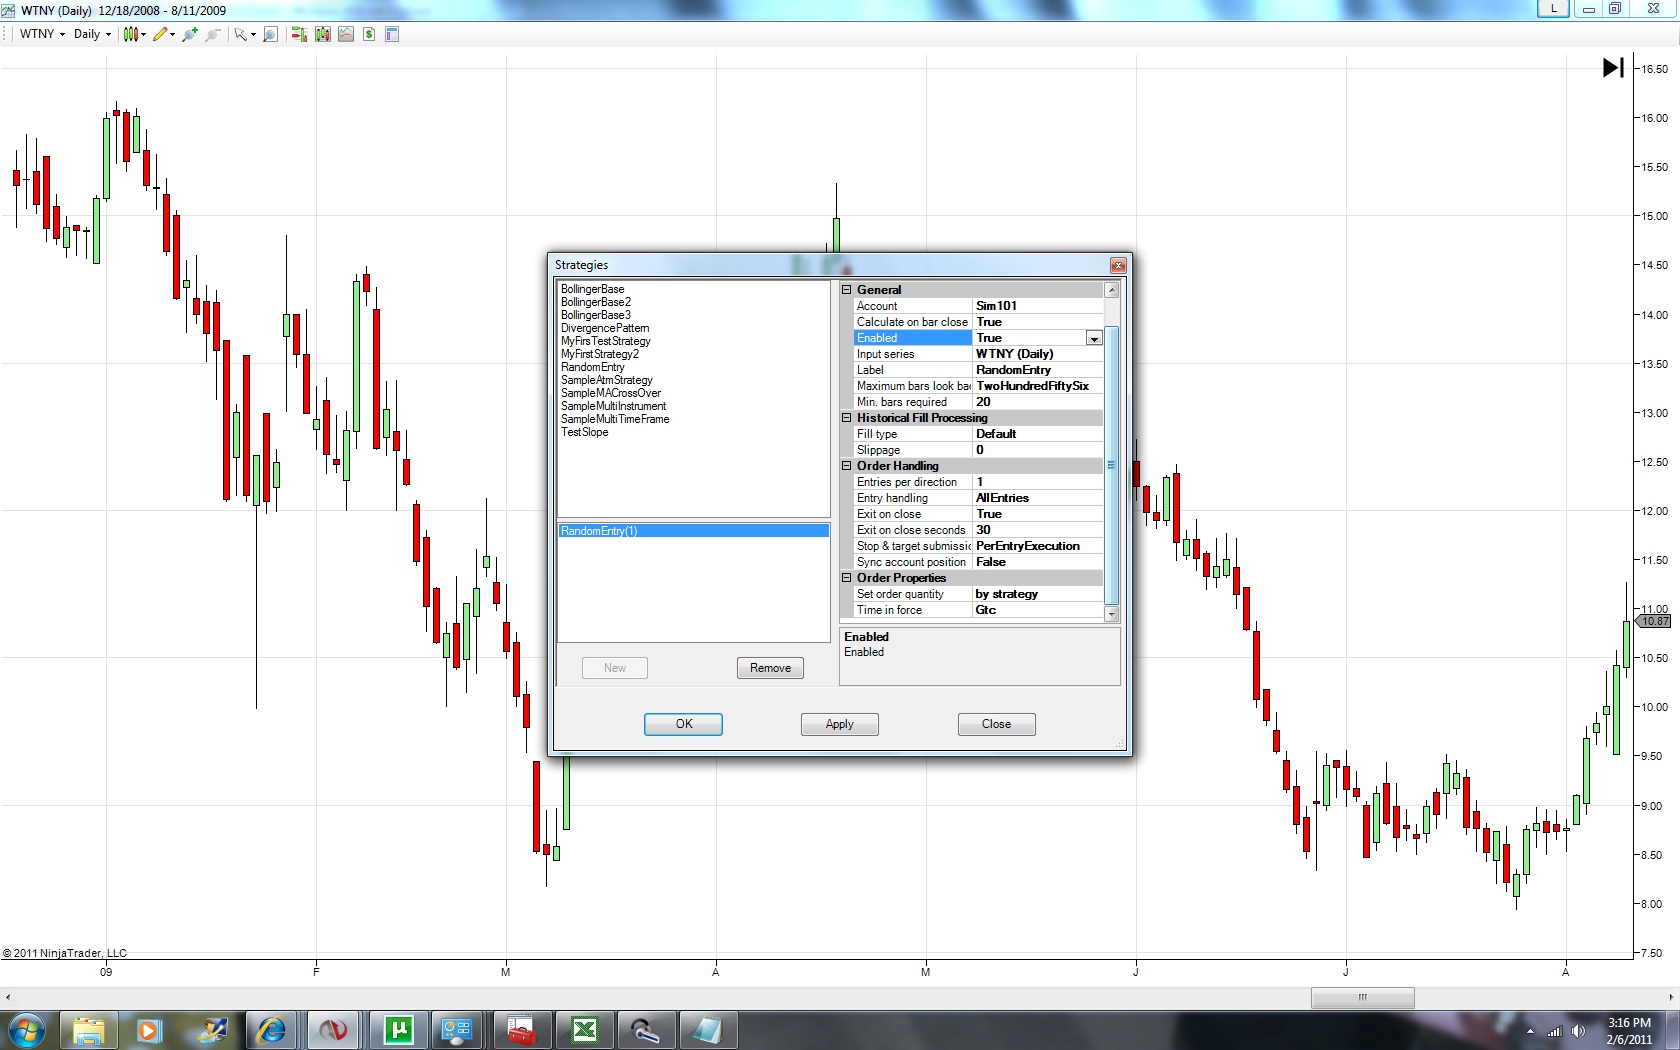Collapse the Order Properties section
The height and width of the screenshot is (1050, 1680).
pyautogui.click(x=847, y=578)
